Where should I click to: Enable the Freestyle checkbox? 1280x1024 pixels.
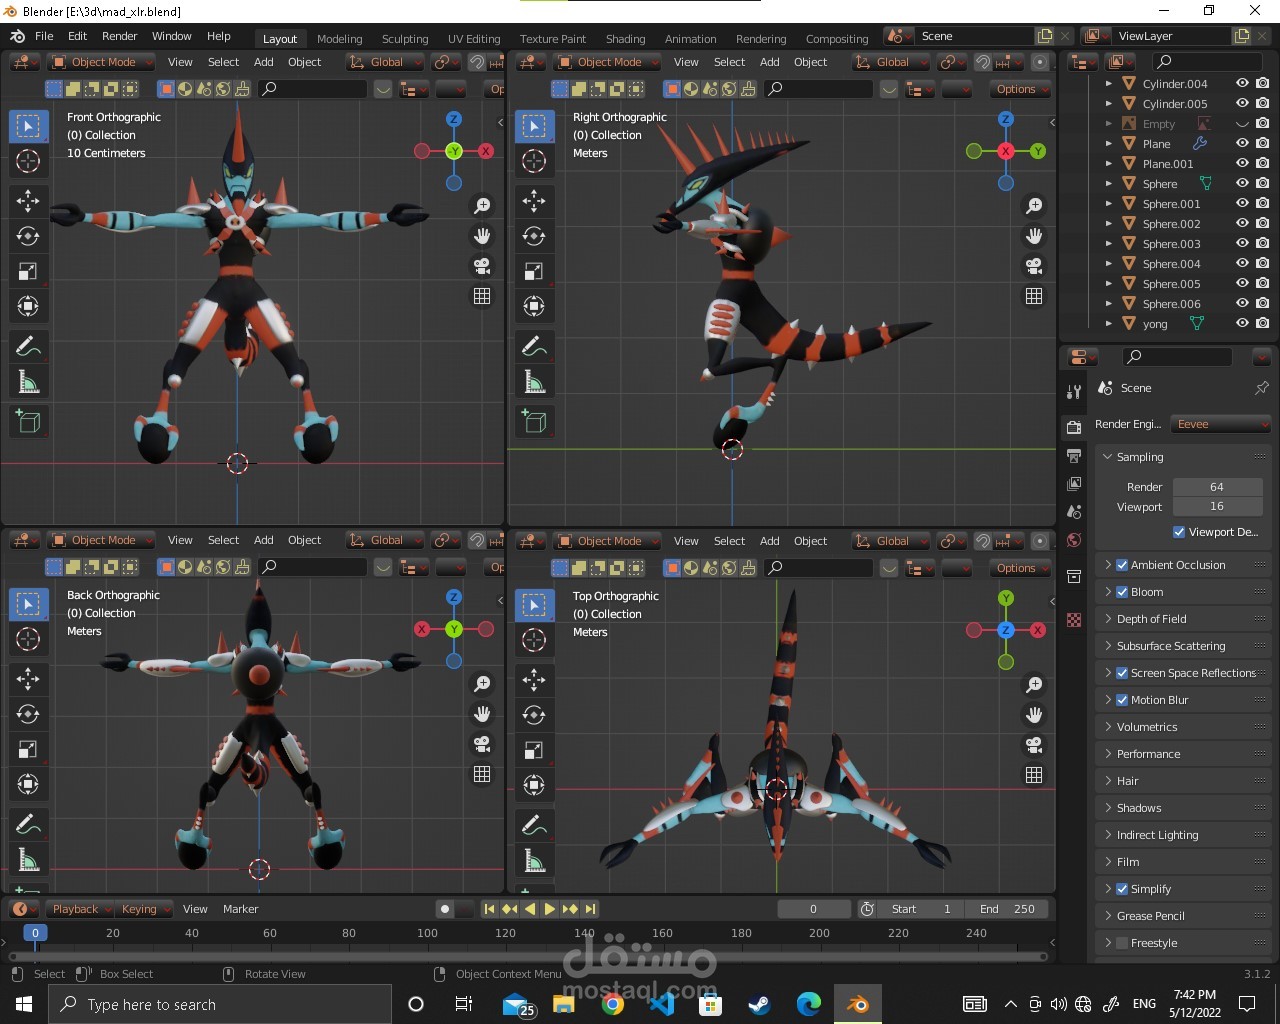pos(1122,943)
